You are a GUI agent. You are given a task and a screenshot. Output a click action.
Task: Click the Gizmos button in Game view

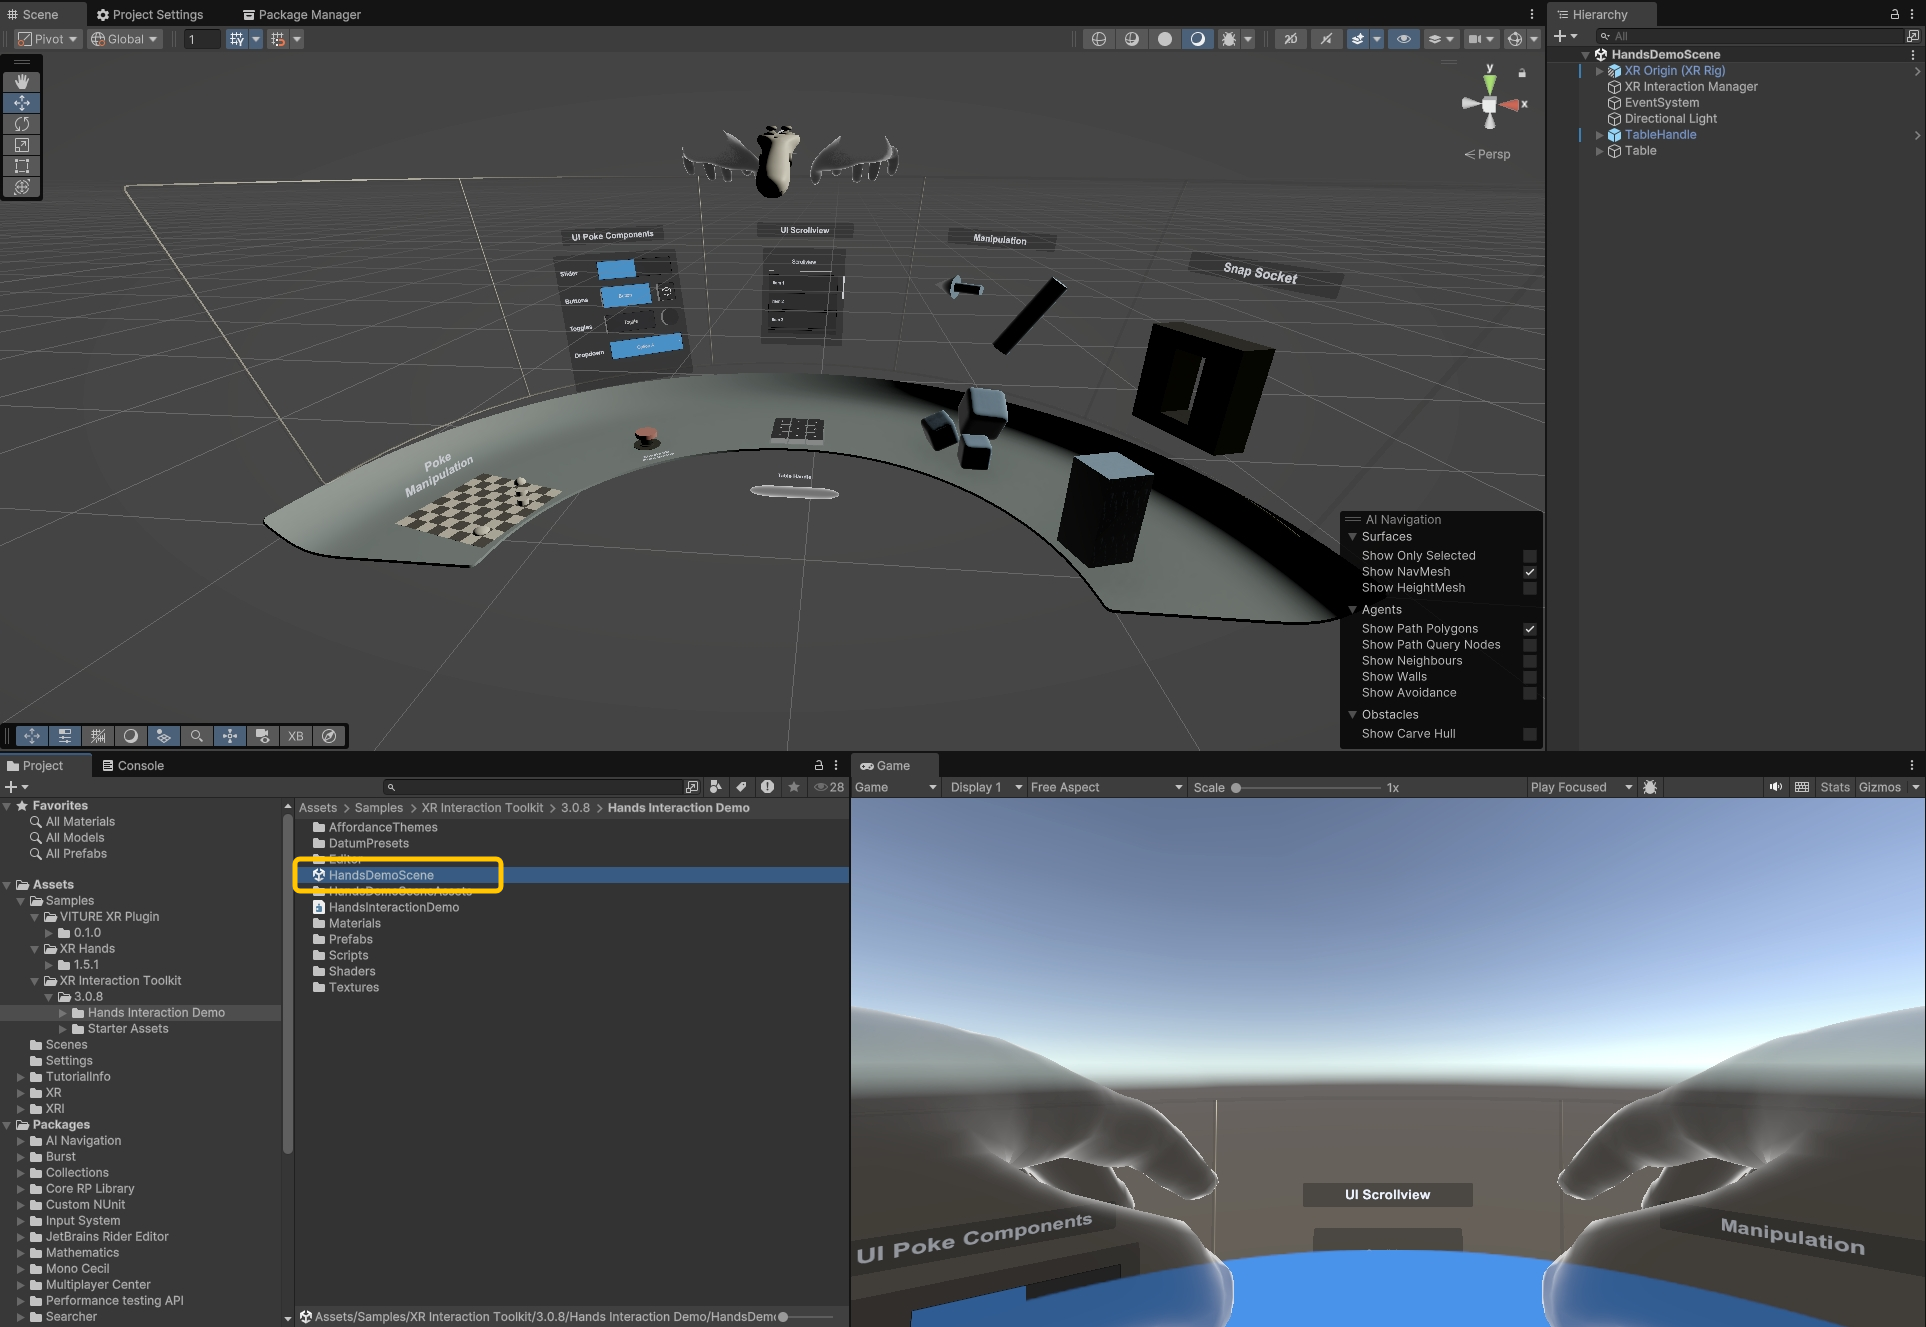1879,788
